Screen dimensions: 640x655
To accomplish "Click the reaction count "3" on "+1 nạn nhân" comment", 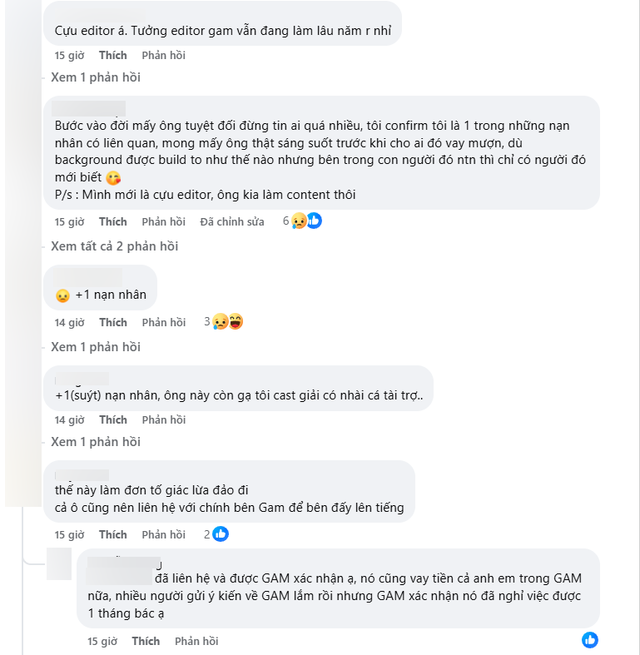I will click(207, 322).
